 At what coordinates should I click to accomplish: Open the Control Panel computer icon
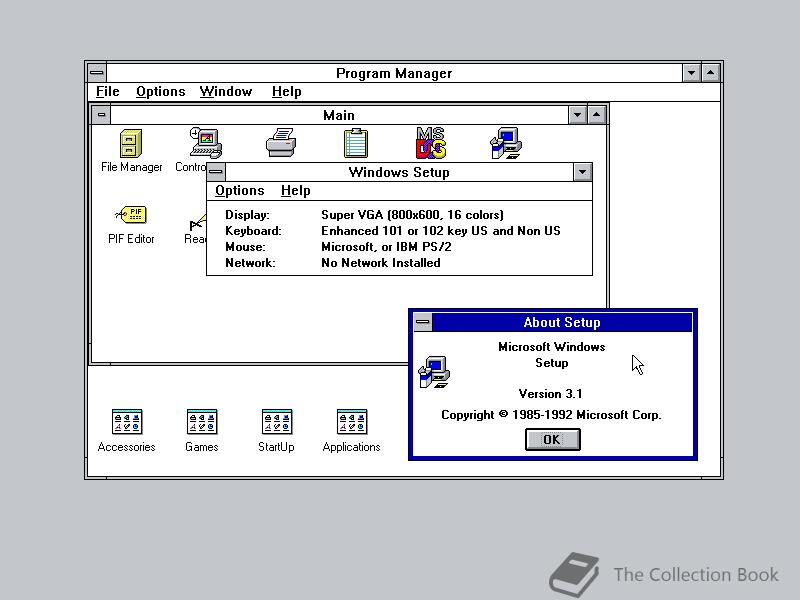point(206,143)
